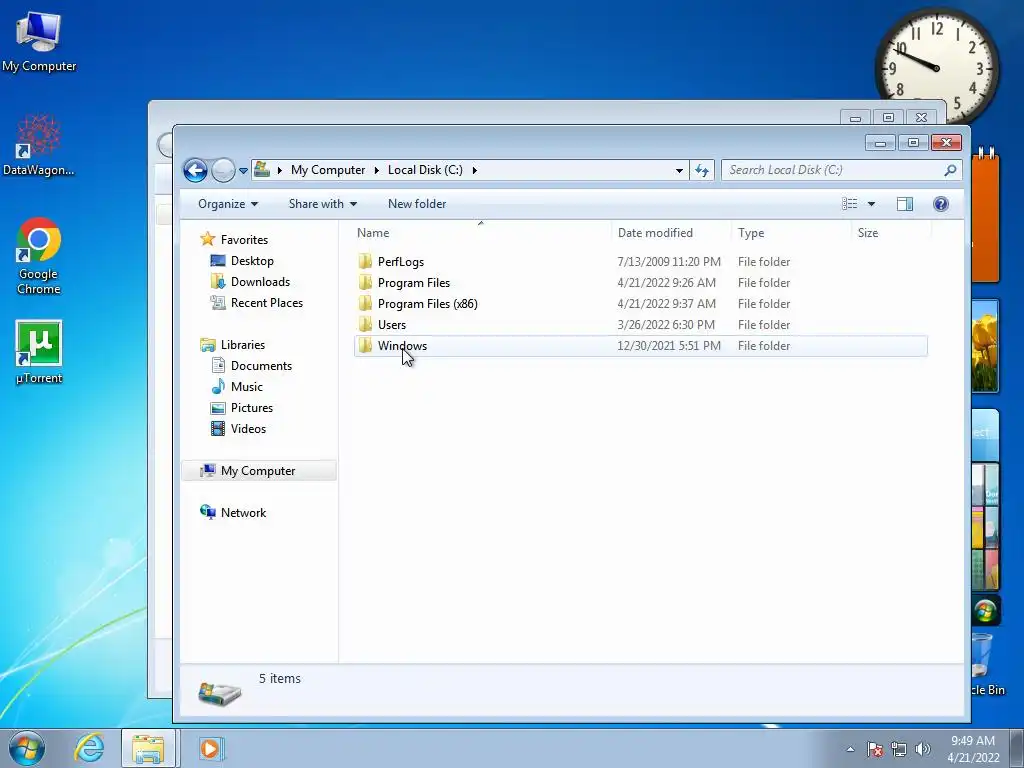
Task: Select Network in the navigation pane
Action: point(243,513)
